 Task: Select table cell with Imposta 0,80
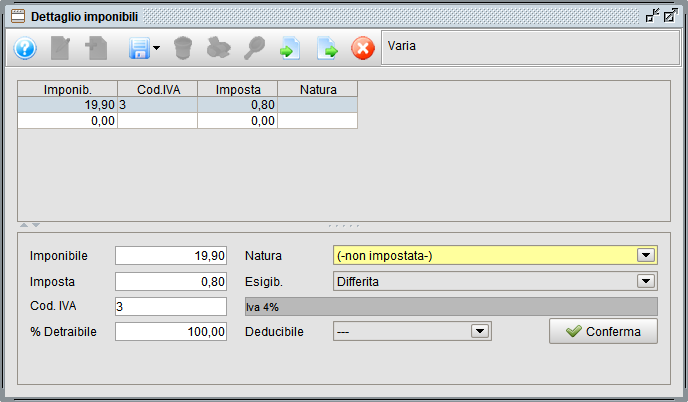coord(238,105)
